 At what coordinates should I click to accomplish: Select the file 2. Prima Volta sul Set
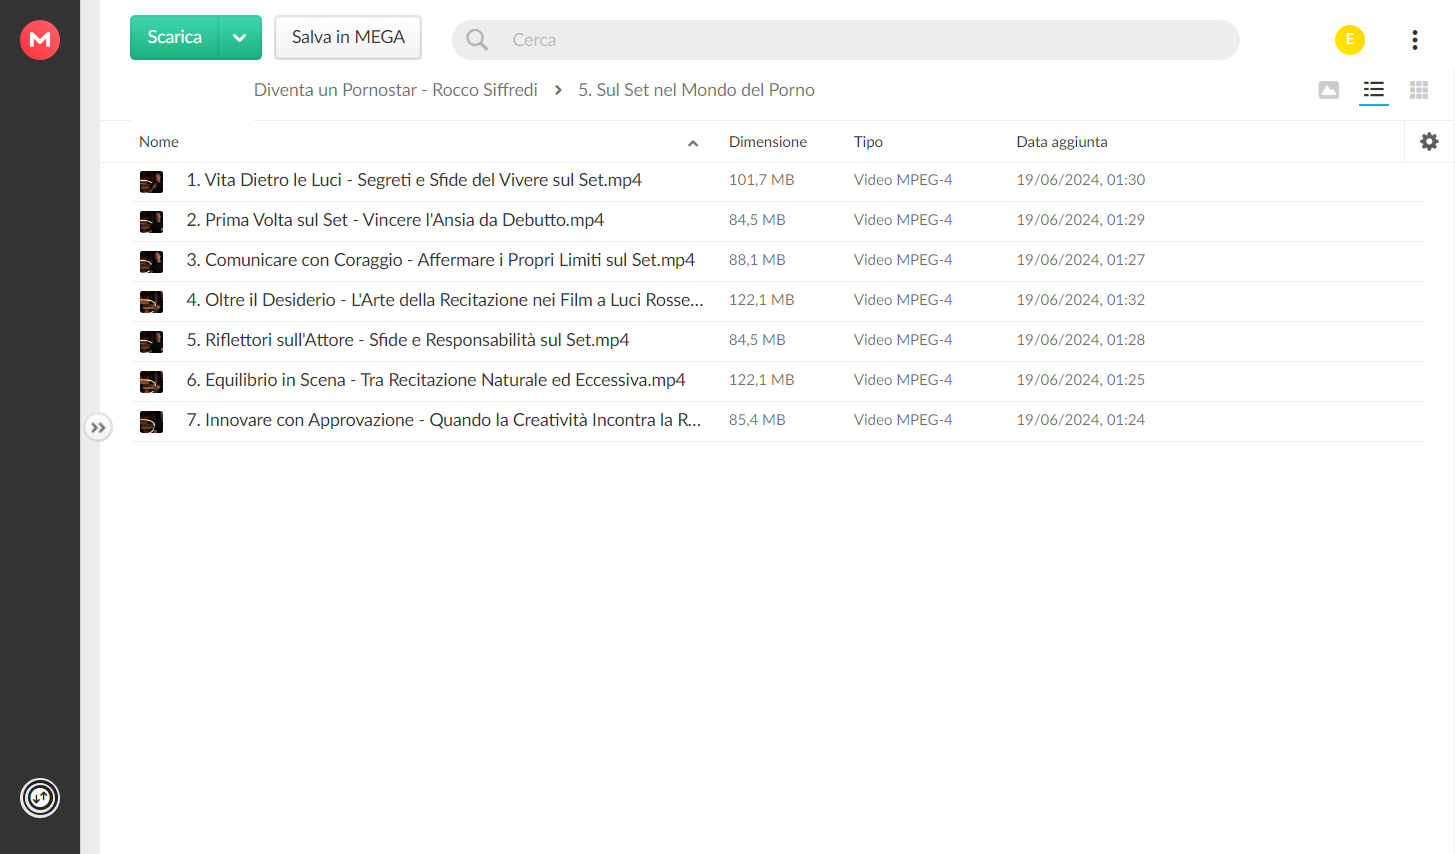[x=778, y=221]
